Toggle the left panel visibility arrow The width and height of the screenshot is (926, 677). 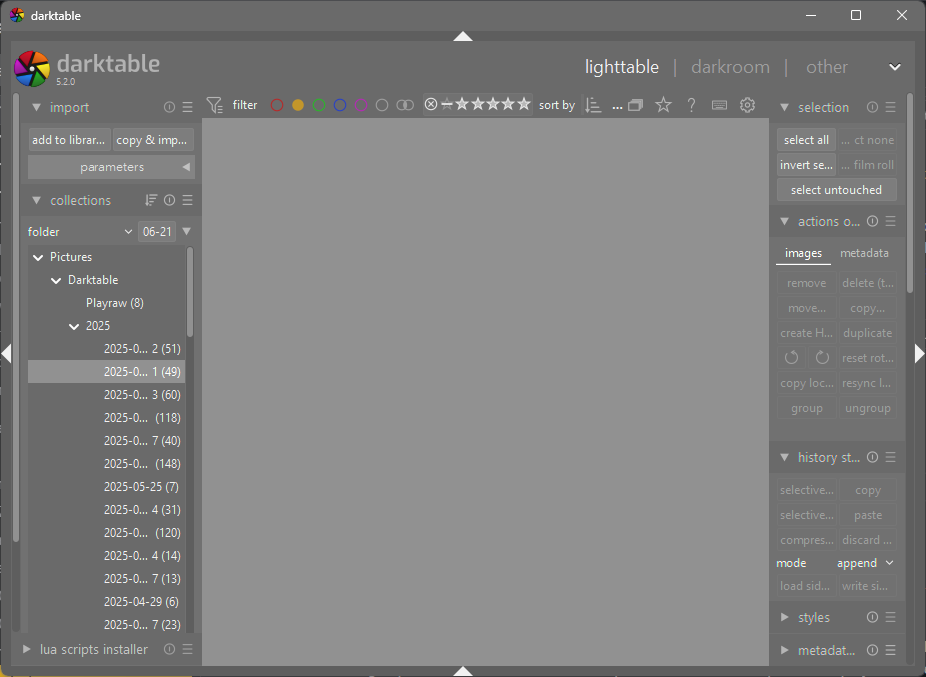[6, 354]
